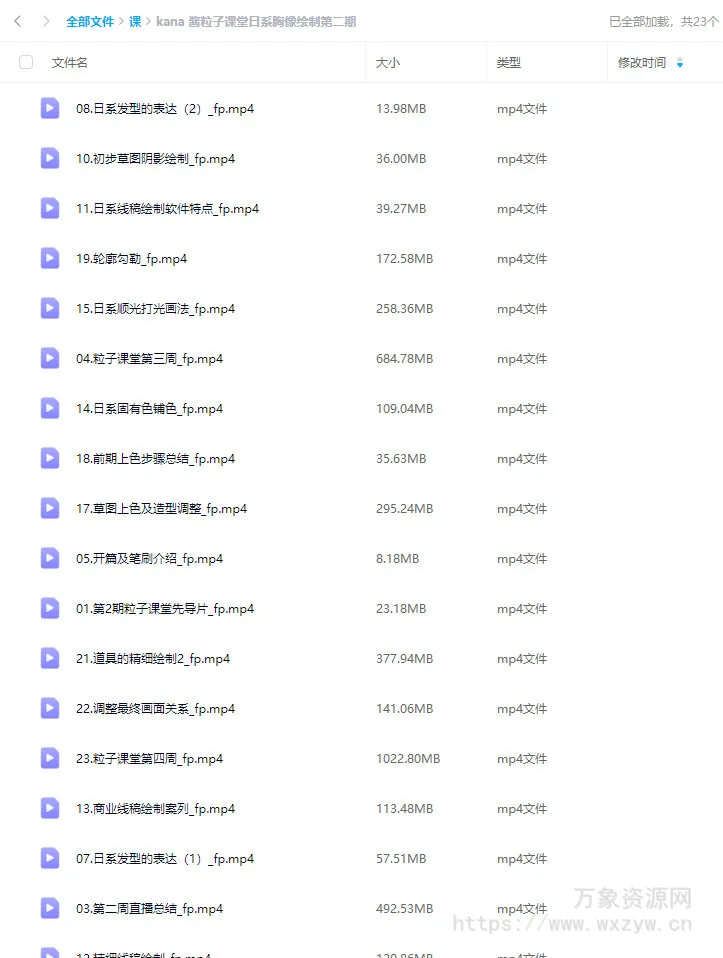Viewport: 723px width, 958px height.
Task: Open file 11.日系线稿绘制软件特点_fp.mp4
Action: (x=167, y=208)
